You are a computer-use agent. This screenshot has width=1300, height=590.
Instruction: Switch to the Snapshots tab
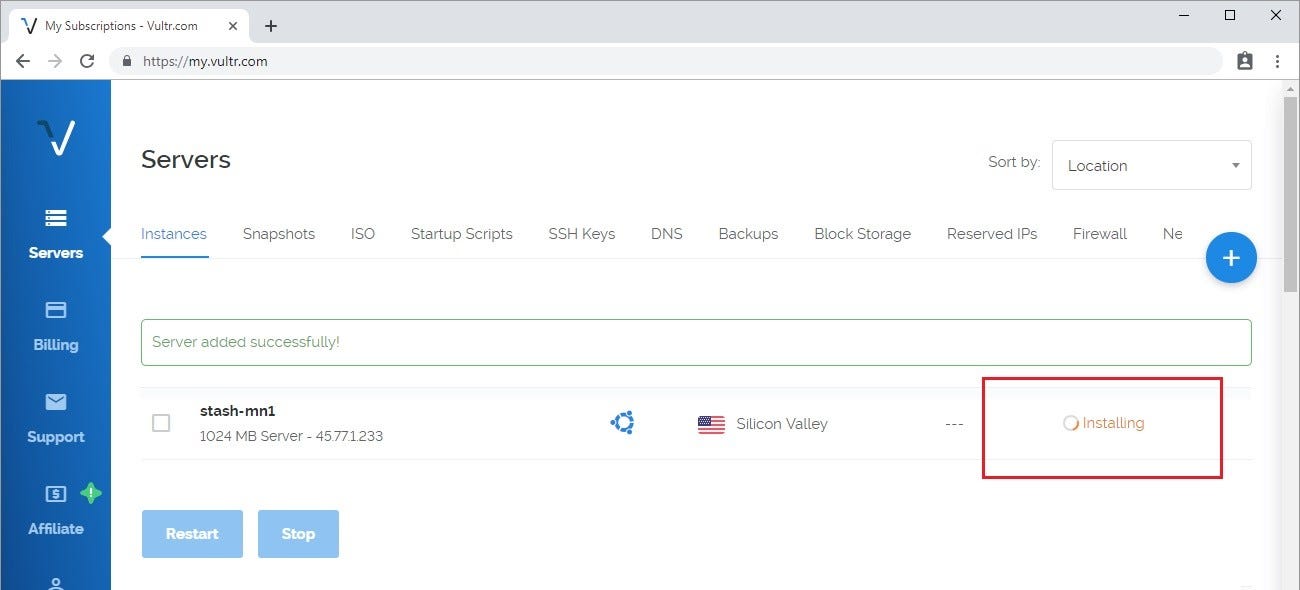pyautogui.click(x=279, y=234)
